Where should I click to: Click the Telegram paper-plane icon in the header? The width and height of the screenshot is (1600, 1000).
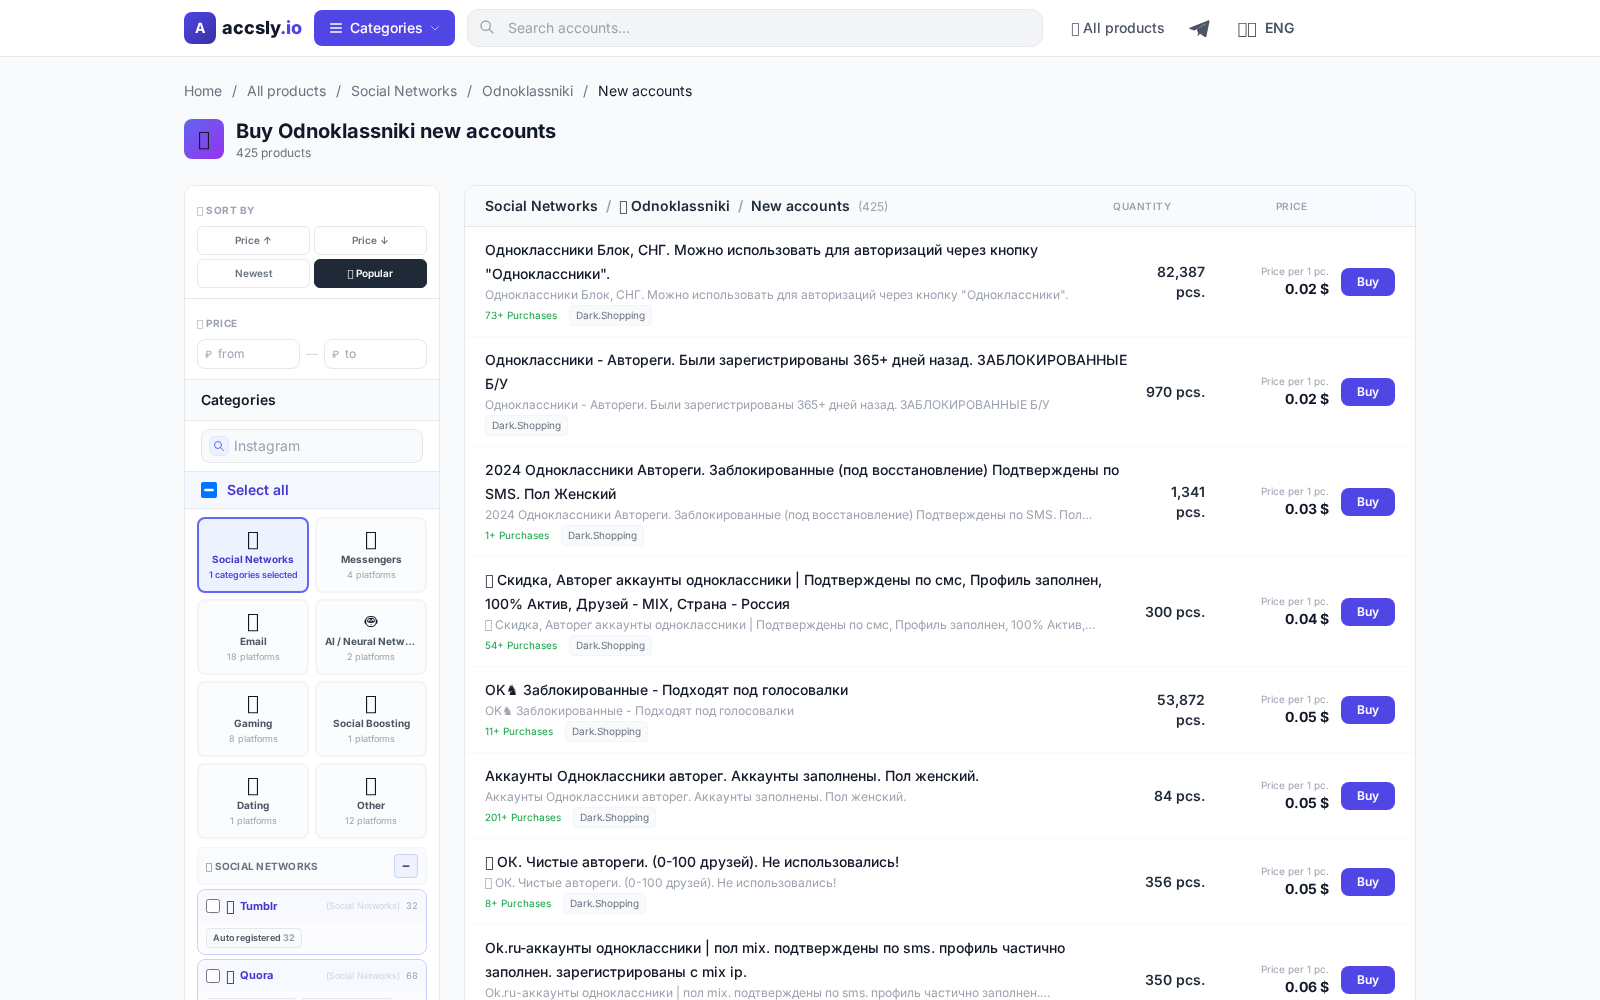(1199, 28)
